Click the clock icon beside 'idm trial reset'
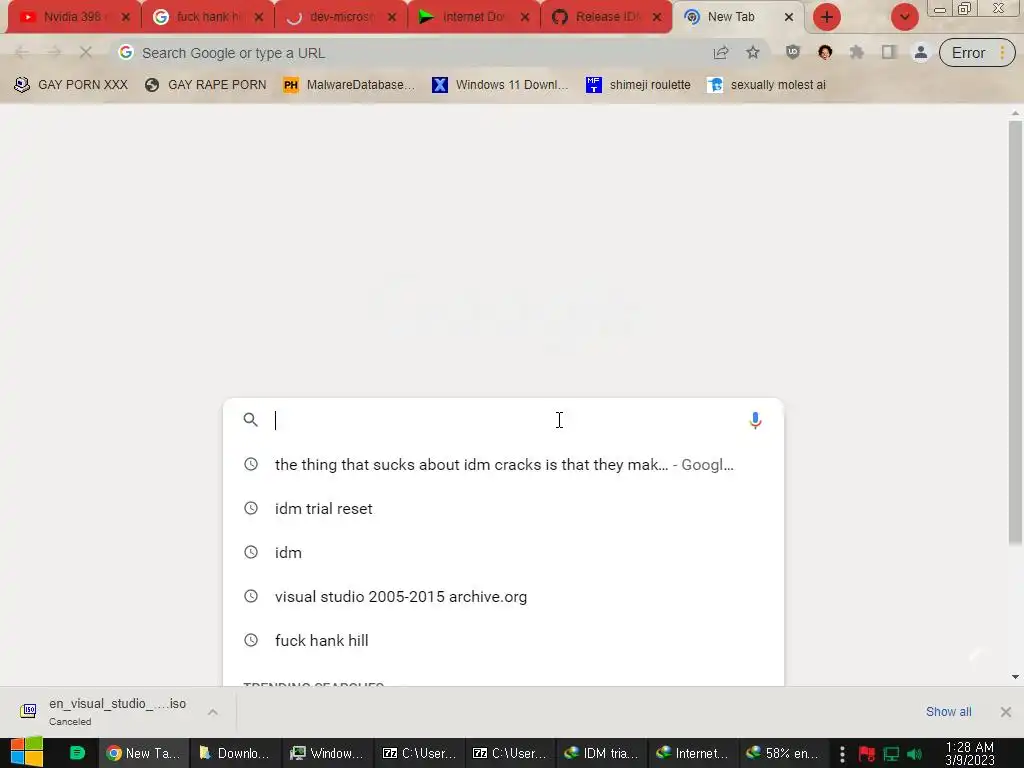Image resolution: width=1024 pixels, height=768 pixels. [x=251, y=508]
